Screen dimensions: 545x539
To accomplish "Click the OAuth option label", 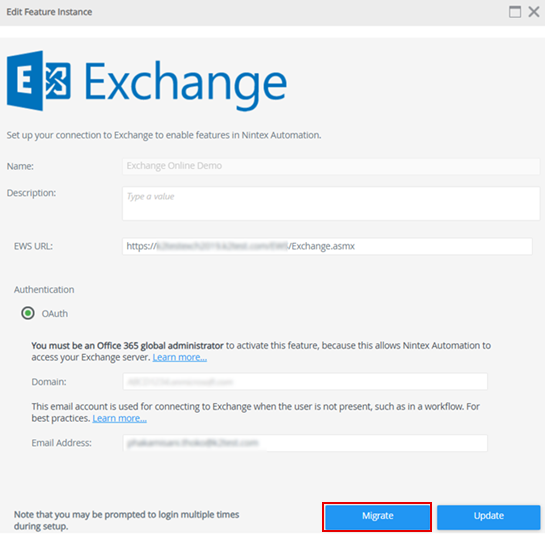I will (55, 313).
